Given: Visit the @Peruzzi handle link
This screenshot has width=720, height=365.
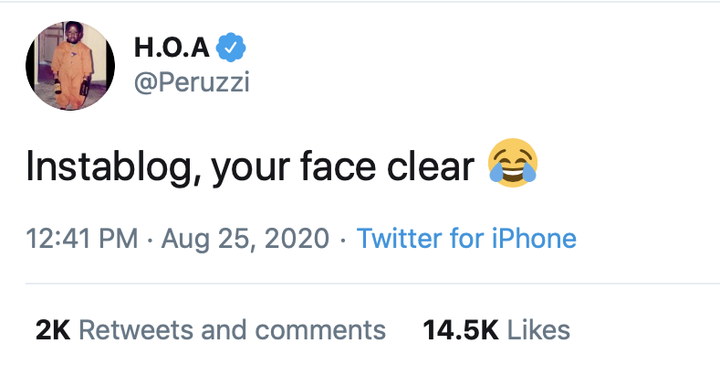Looking at the screenshot, I should (x=192, y=83).
